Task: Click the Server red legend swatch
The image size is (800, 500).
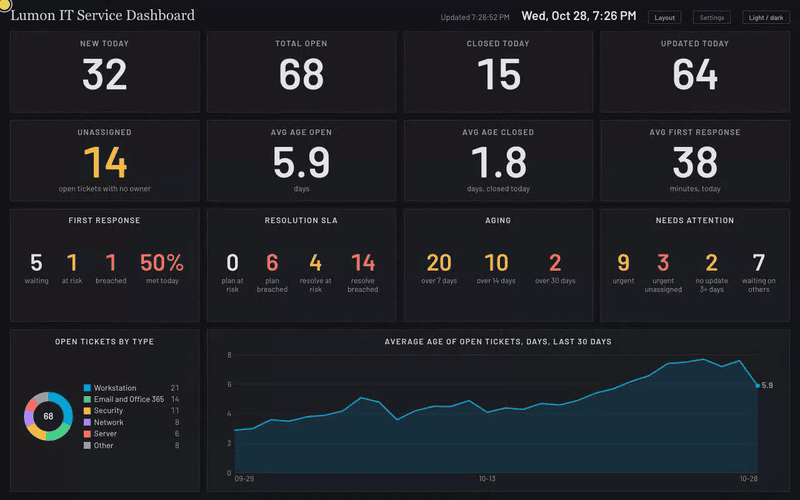Action: coord(87,434)
